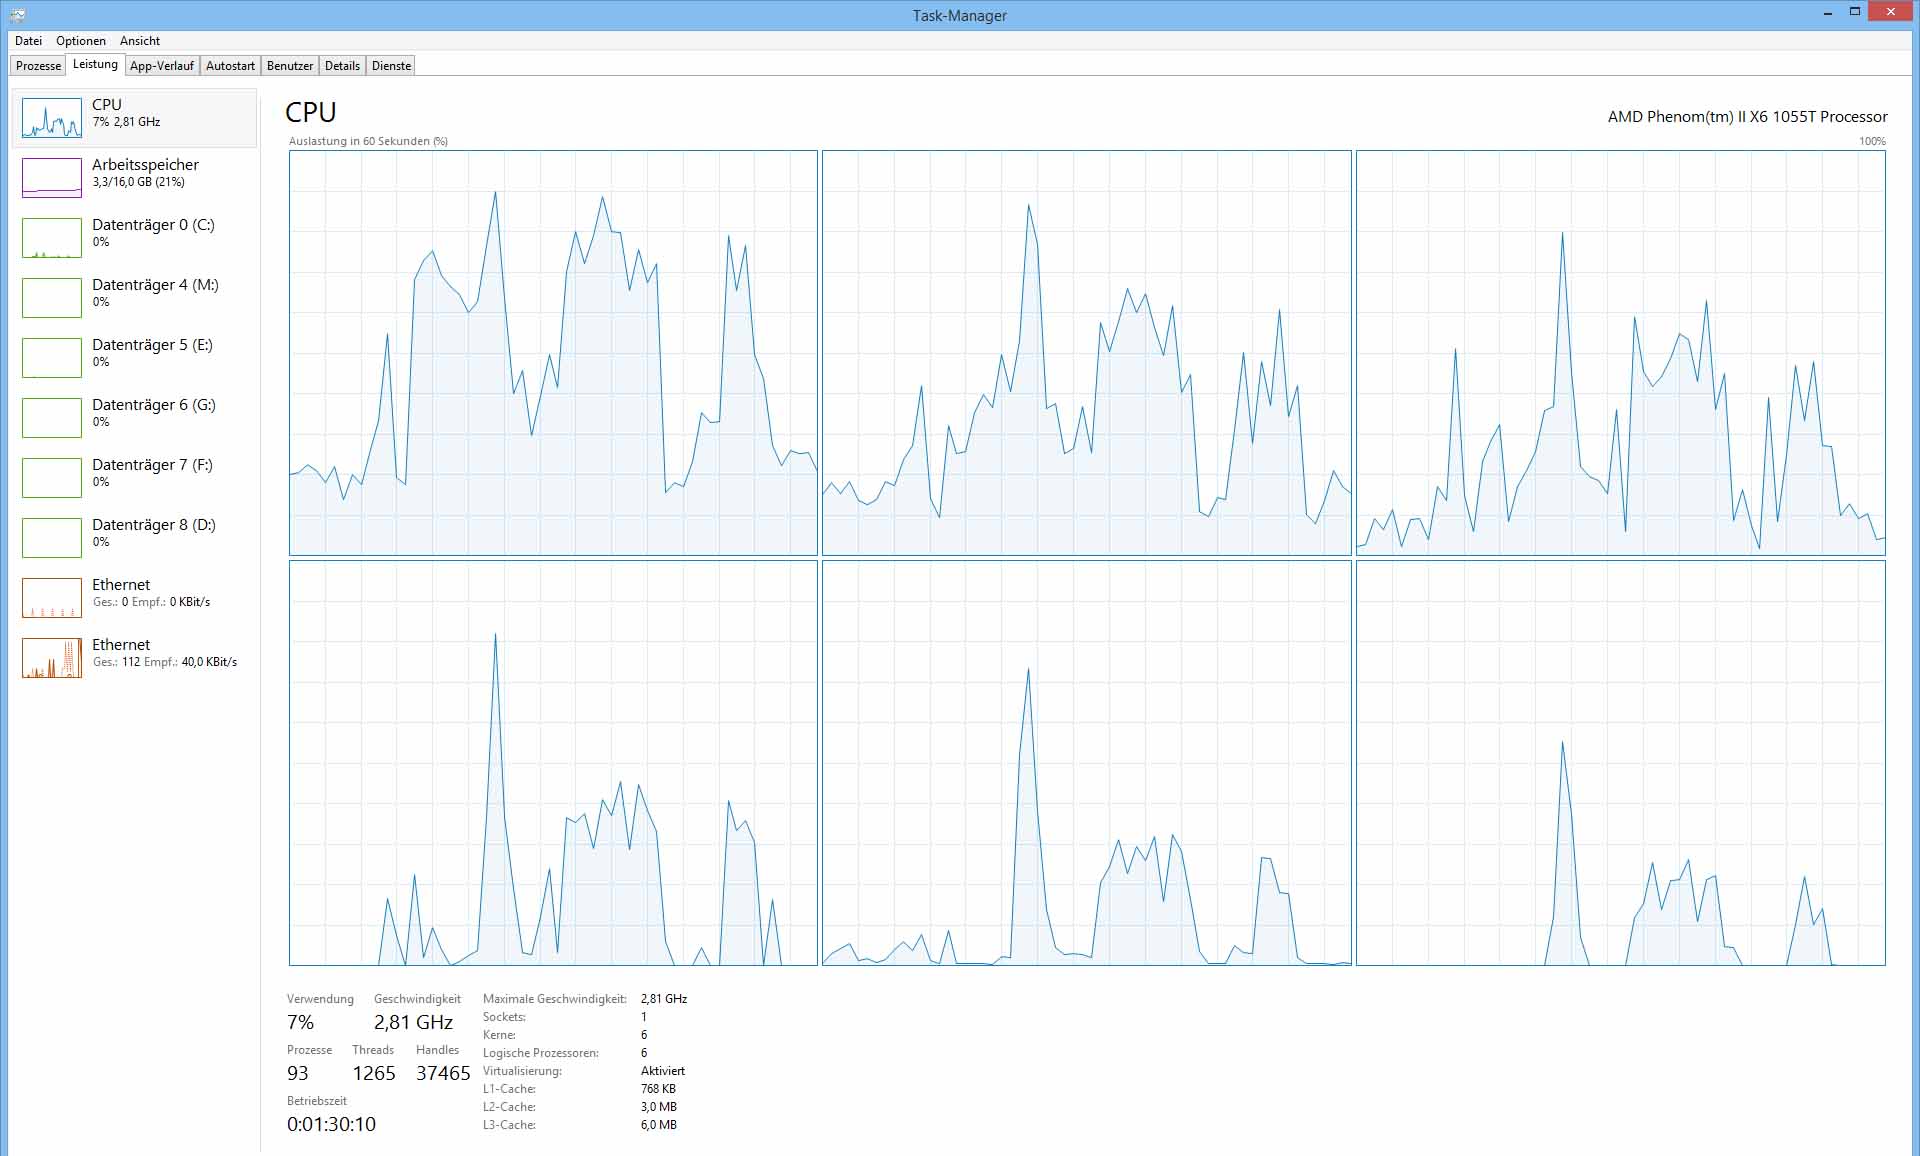Switch to the App-Verlauf tab
This screenshot has width=1920, height=1156.
pyautogui.click(x=162, y=66)
